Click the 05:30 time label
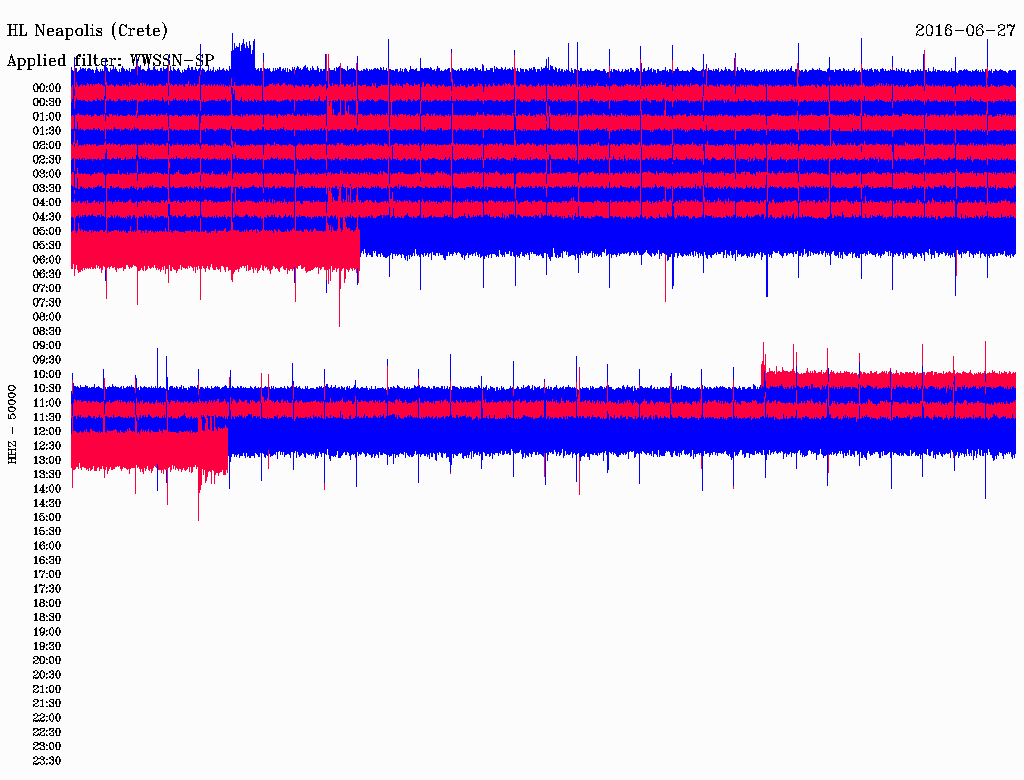Image resolution: width=1024 pixels, height=780 pixels. point(47,245)
